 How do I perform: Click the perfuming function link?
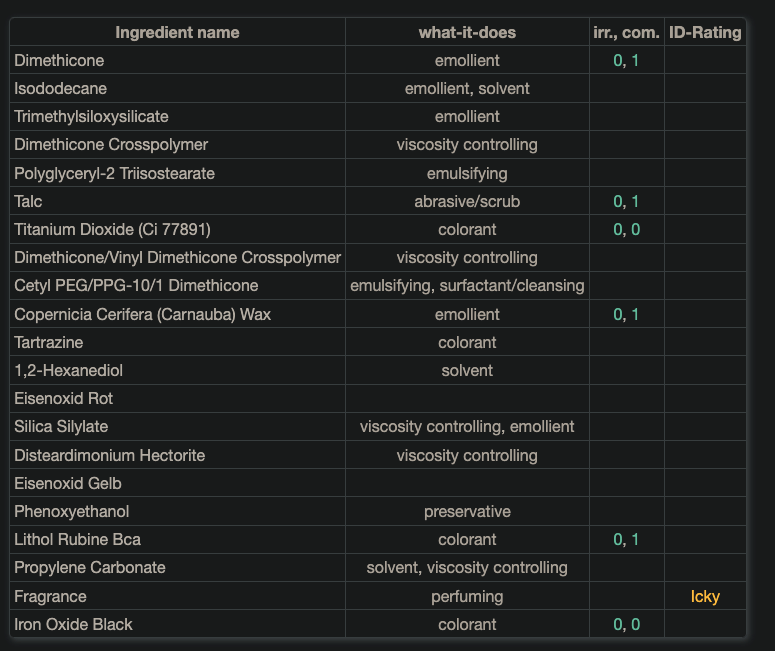pyautogui.click(x=467, y=596)
